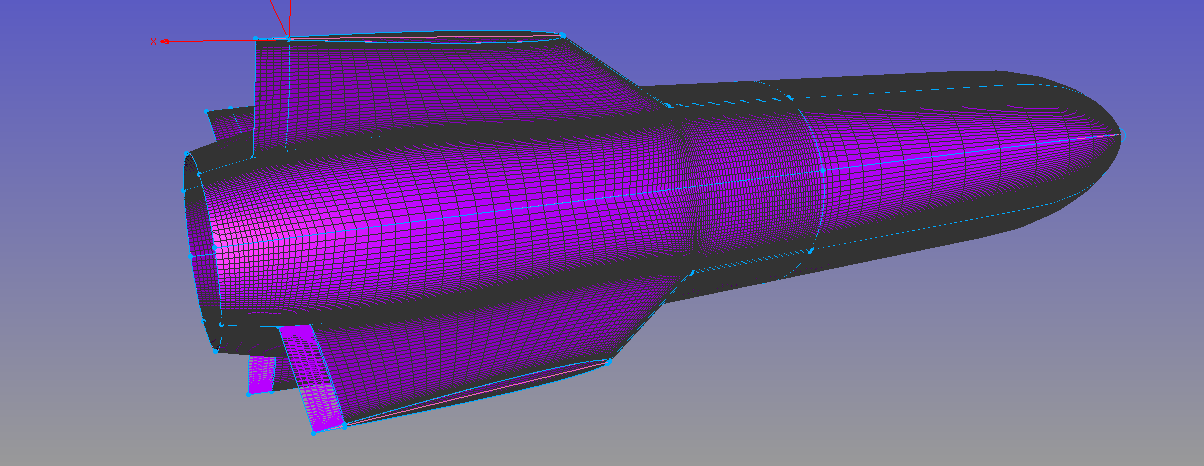Image resolution: width=1204 pixels, height=466 pixels.
Task: Click the vertex where lower fin meets body
Action: [x=691, y=271]
